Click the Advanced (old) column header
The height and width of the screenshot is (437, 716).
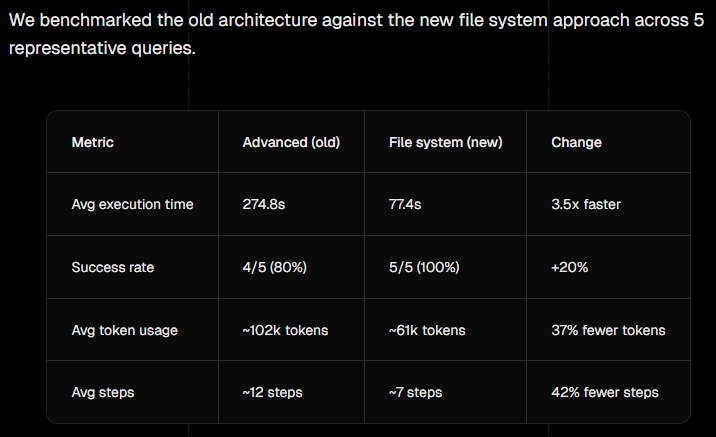tap(291, 142)
